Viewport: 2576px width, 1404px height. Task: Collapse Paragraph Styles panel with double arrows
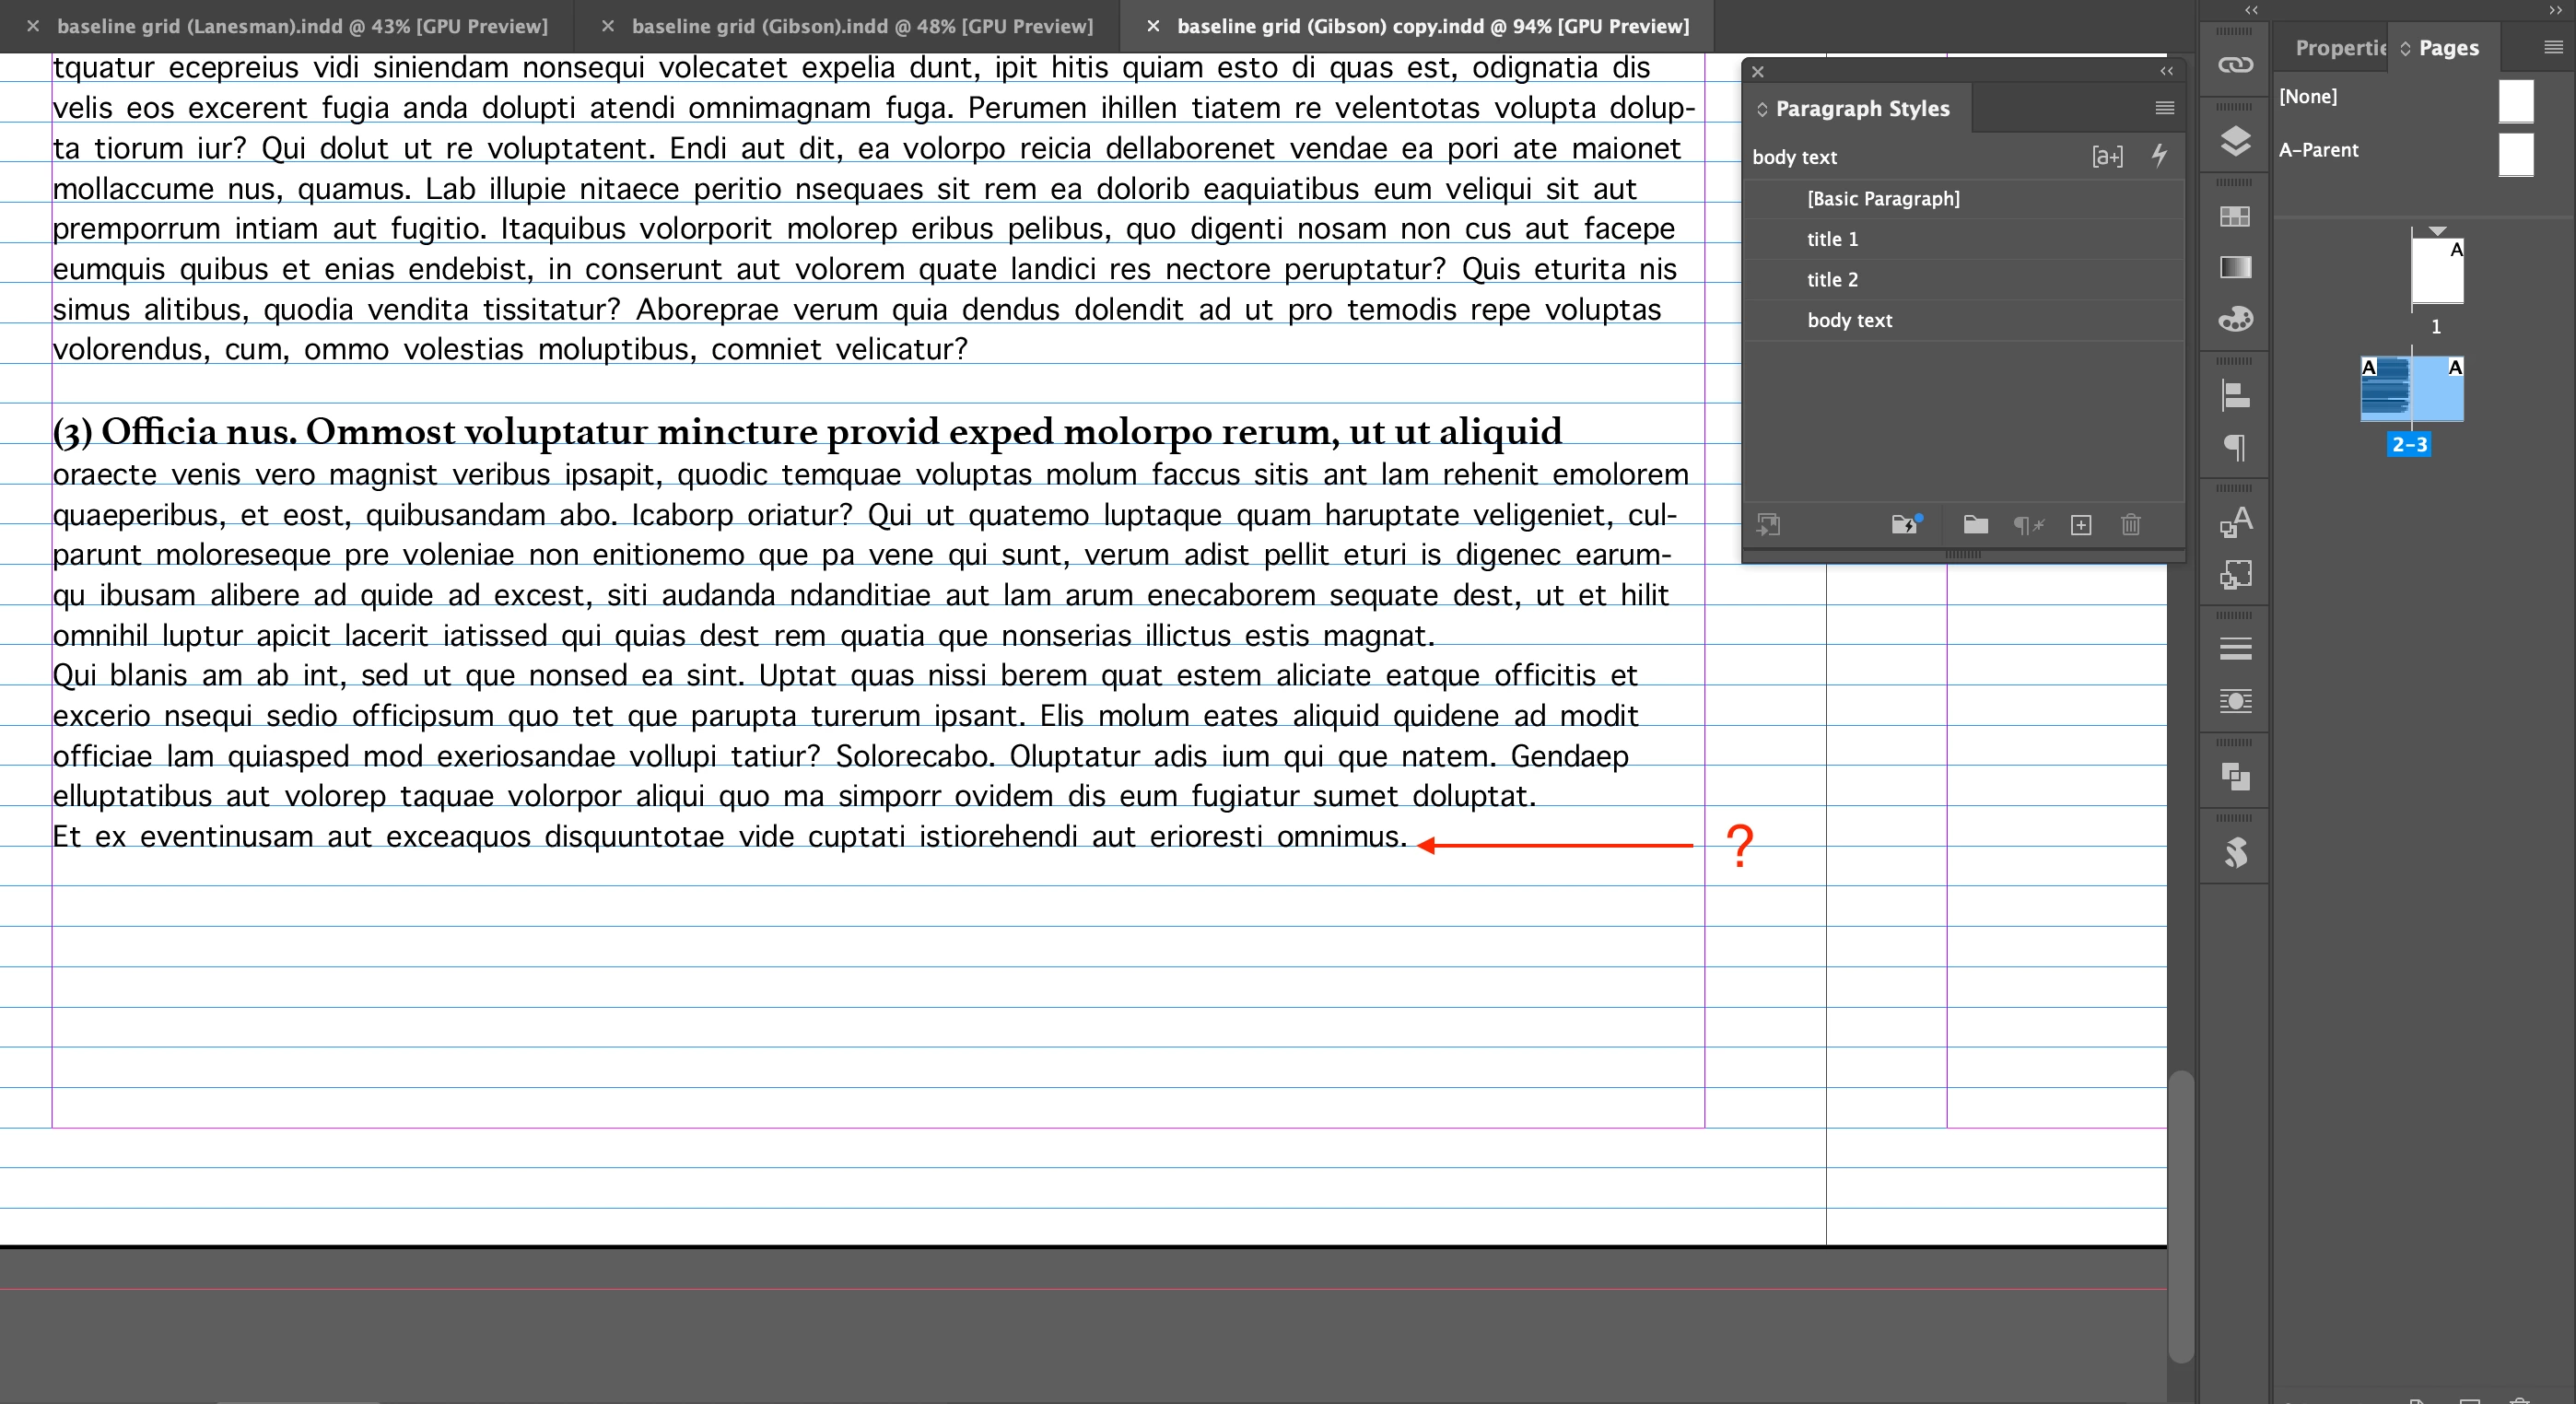[x=2166, y=71]
